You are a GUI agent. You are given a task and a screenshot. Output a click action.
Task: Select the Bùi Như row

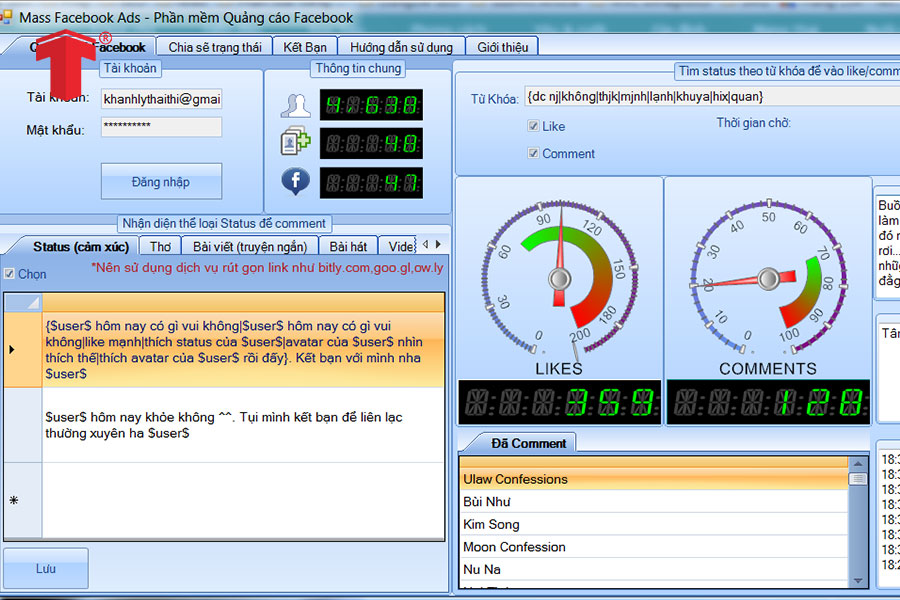pyautogui.click(x=654, y=501)
